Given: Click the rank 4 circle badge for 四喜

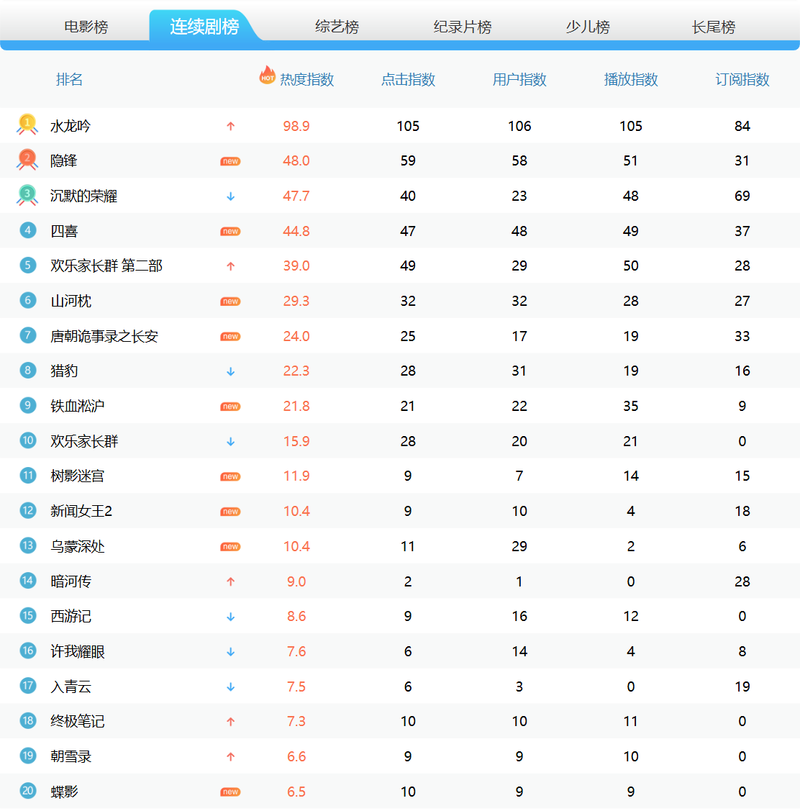Looking at the screenshot, I should click(28, 231).
